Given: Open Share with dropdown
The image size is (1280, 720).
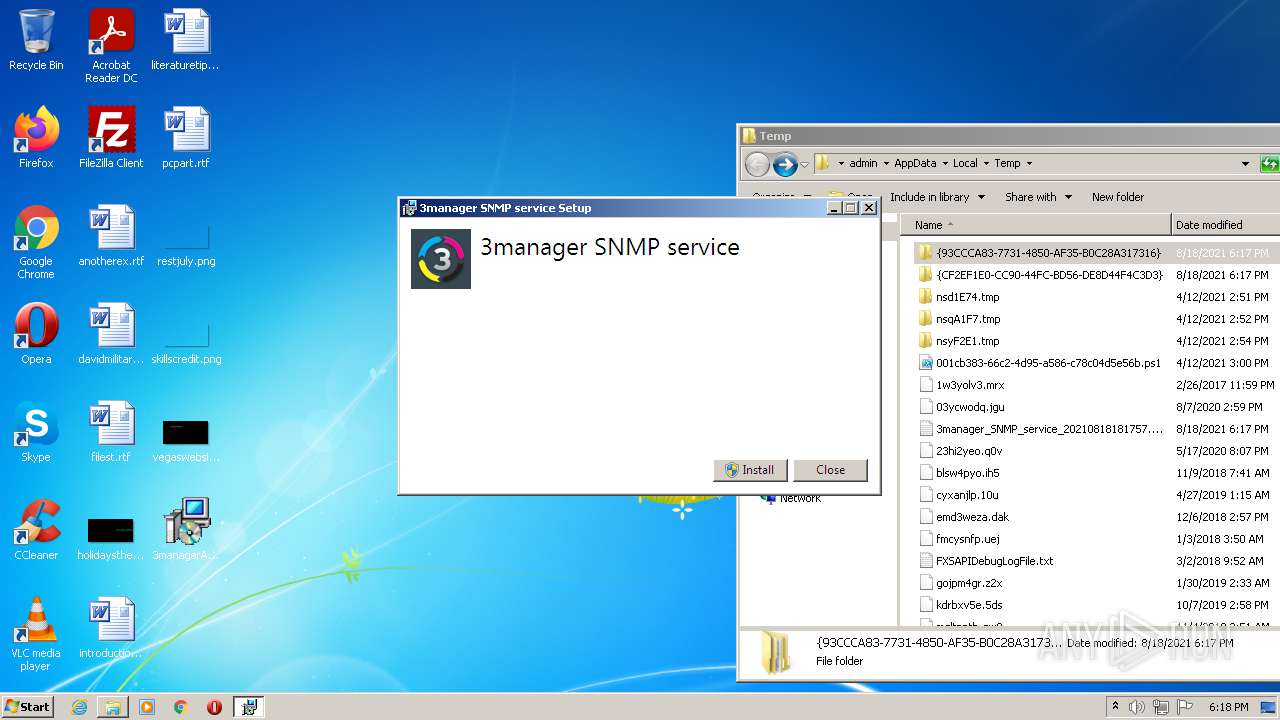Looking at the screenshot, I should click(x=1038, y=197).
